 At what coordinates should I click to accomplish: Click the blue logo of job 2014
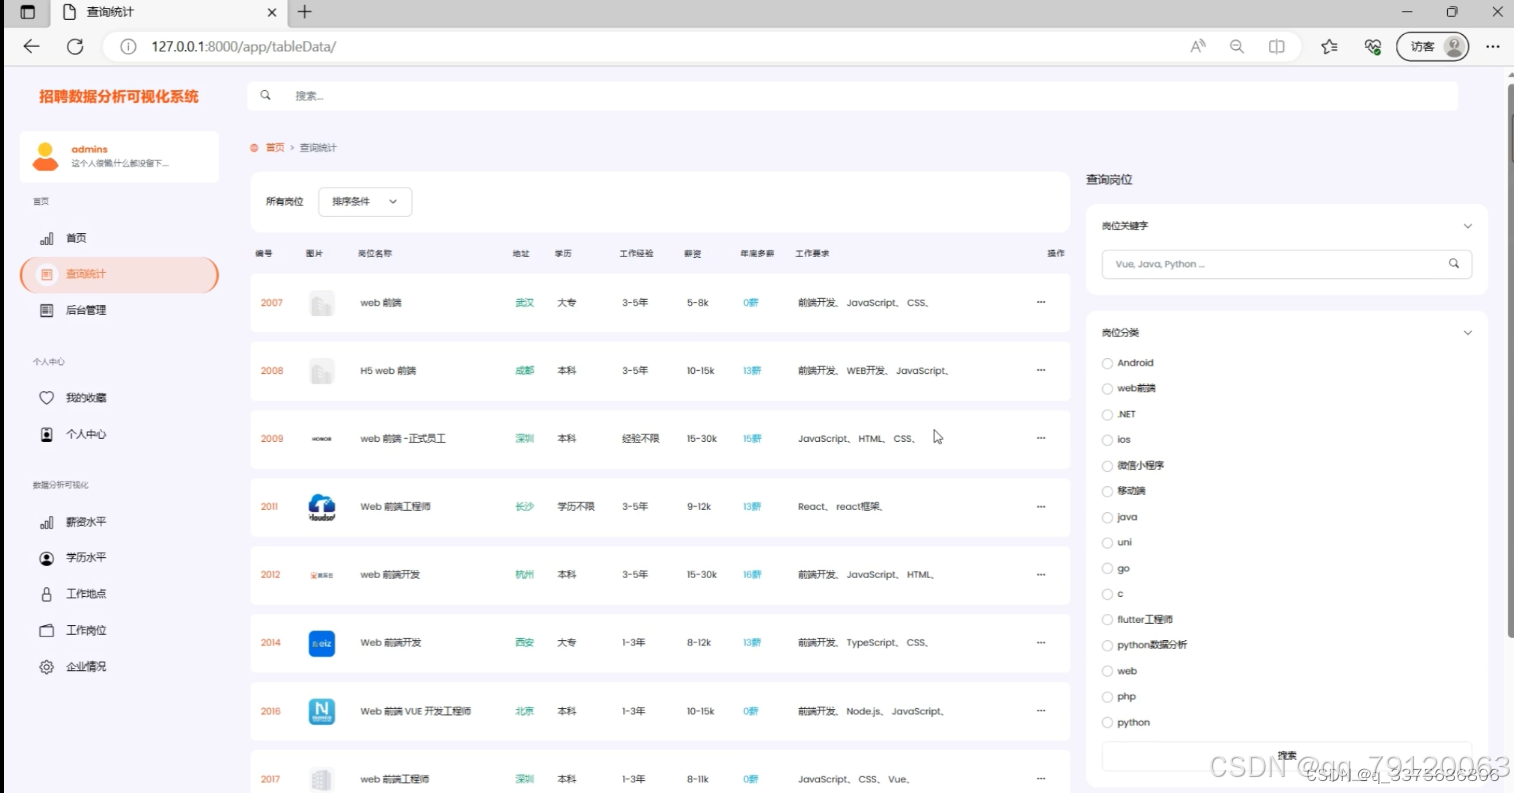coord(322,643)
